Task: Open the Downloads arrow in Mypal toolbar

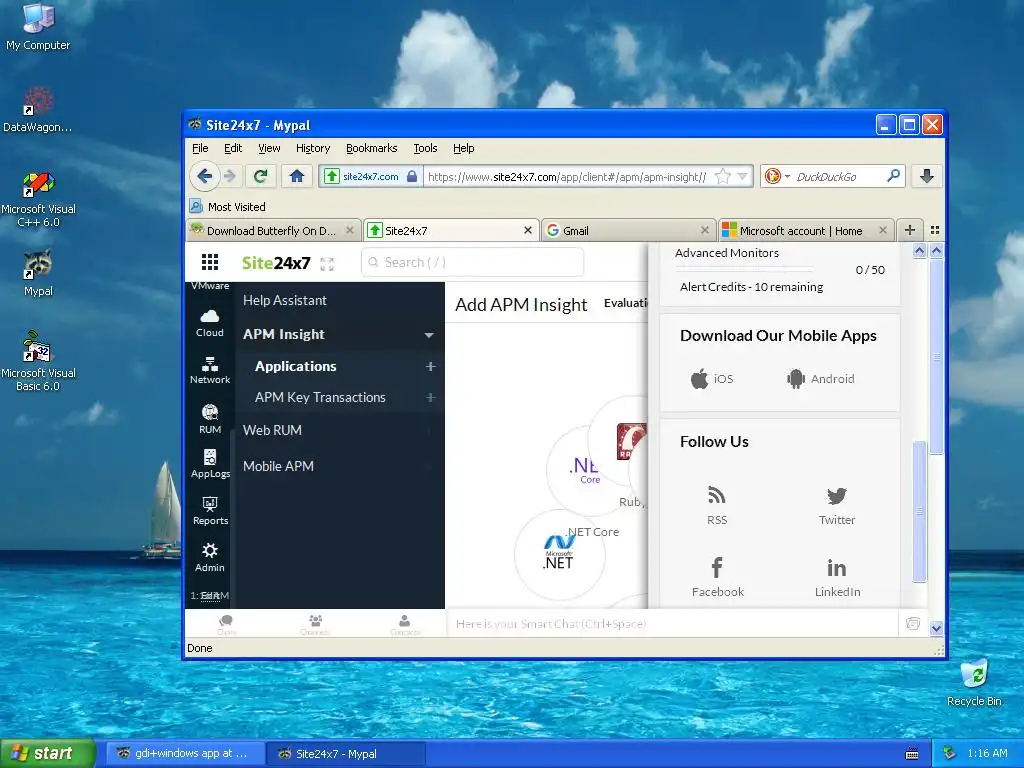Action: [926, 176]
